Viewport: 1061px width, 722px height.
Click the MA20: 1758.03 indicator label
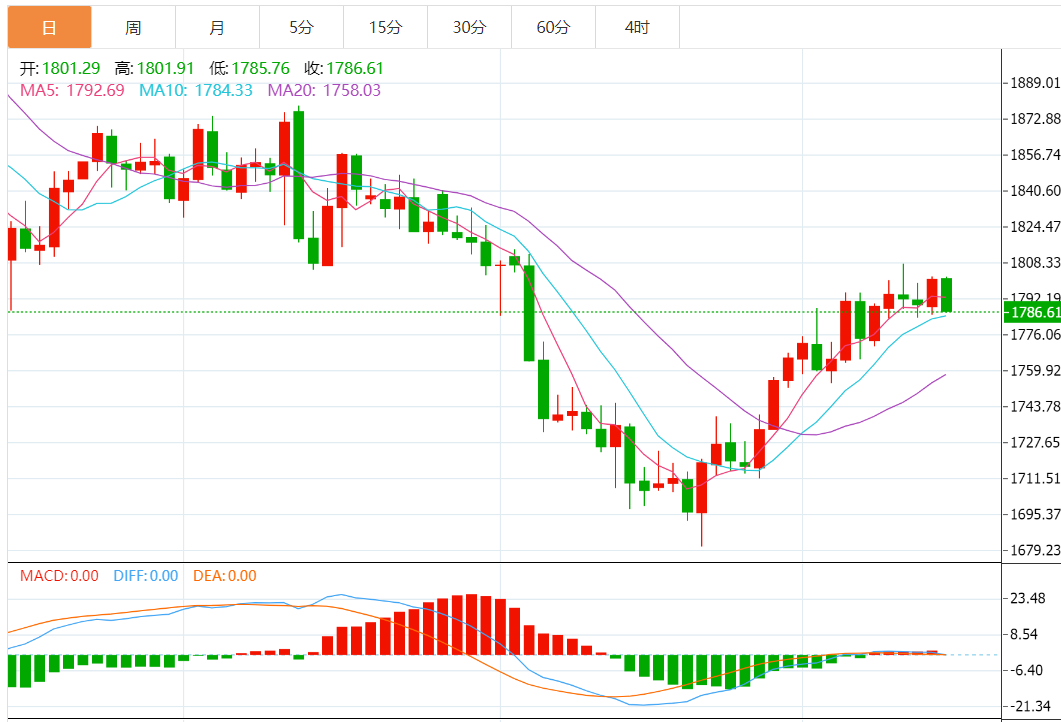[324, 90]
